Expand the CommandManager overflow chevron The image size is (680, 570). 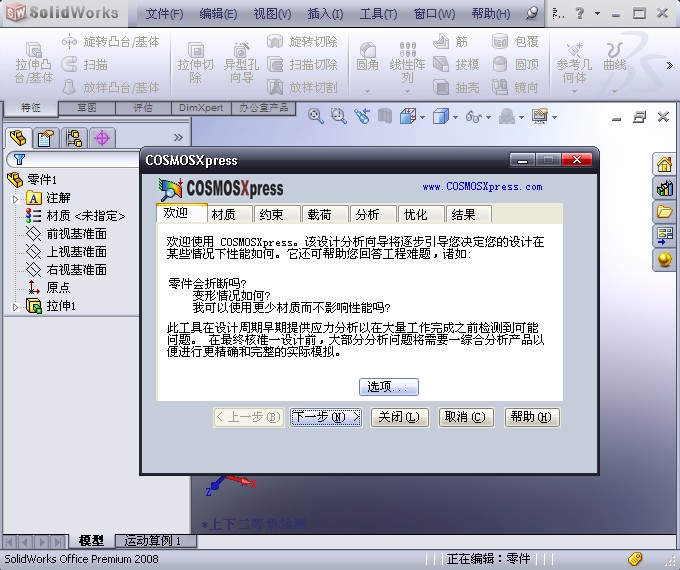tap(670, 66)
